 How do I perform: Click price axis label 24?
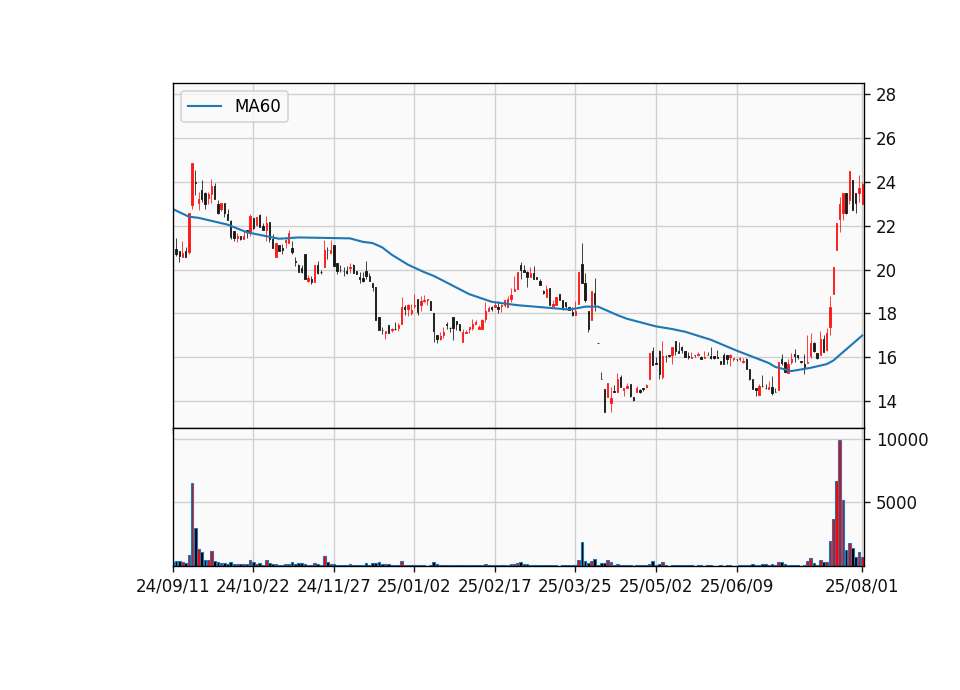[886, 183]
